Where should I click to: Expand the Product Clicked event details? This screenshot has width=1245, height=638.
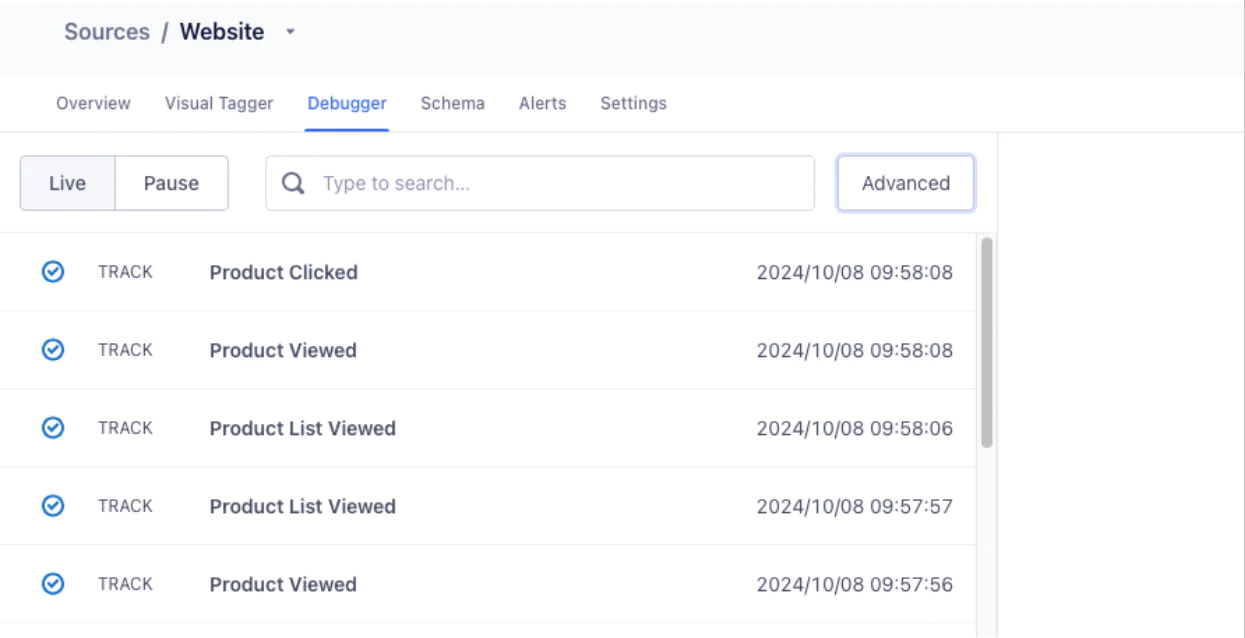(x=283, y=271)
